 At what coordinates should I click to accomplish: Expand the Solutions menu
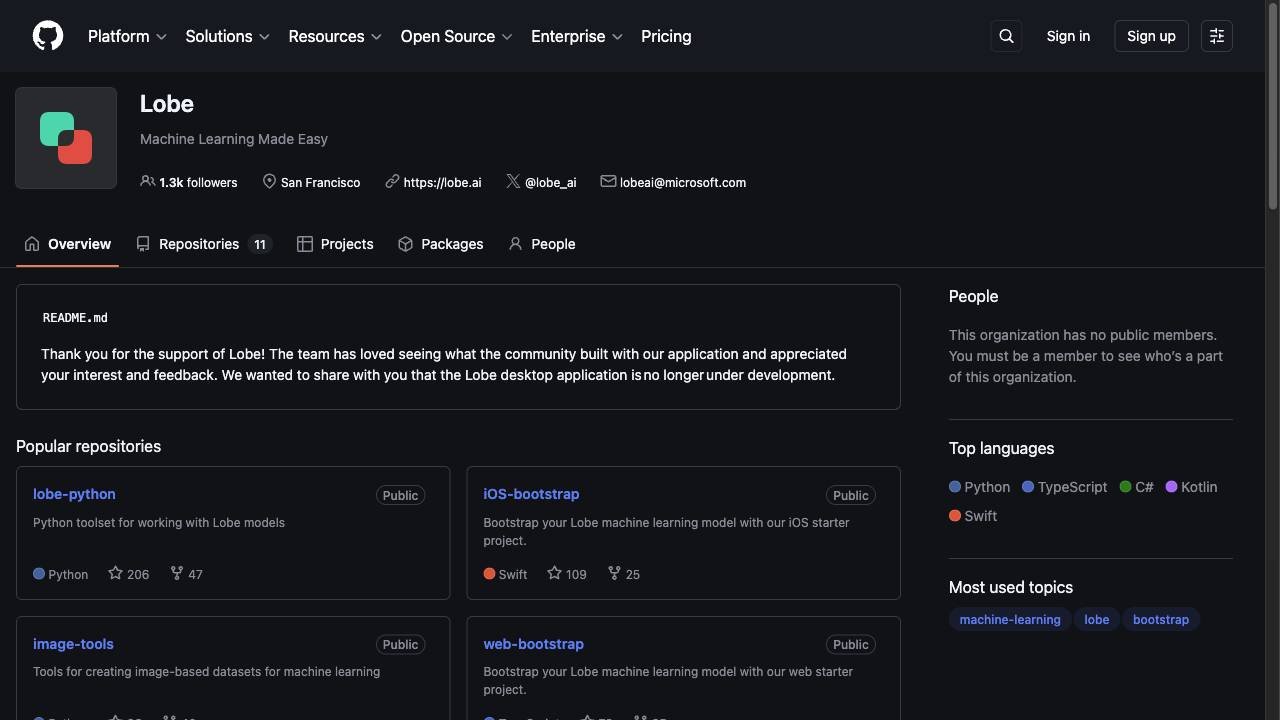(228, 36)
